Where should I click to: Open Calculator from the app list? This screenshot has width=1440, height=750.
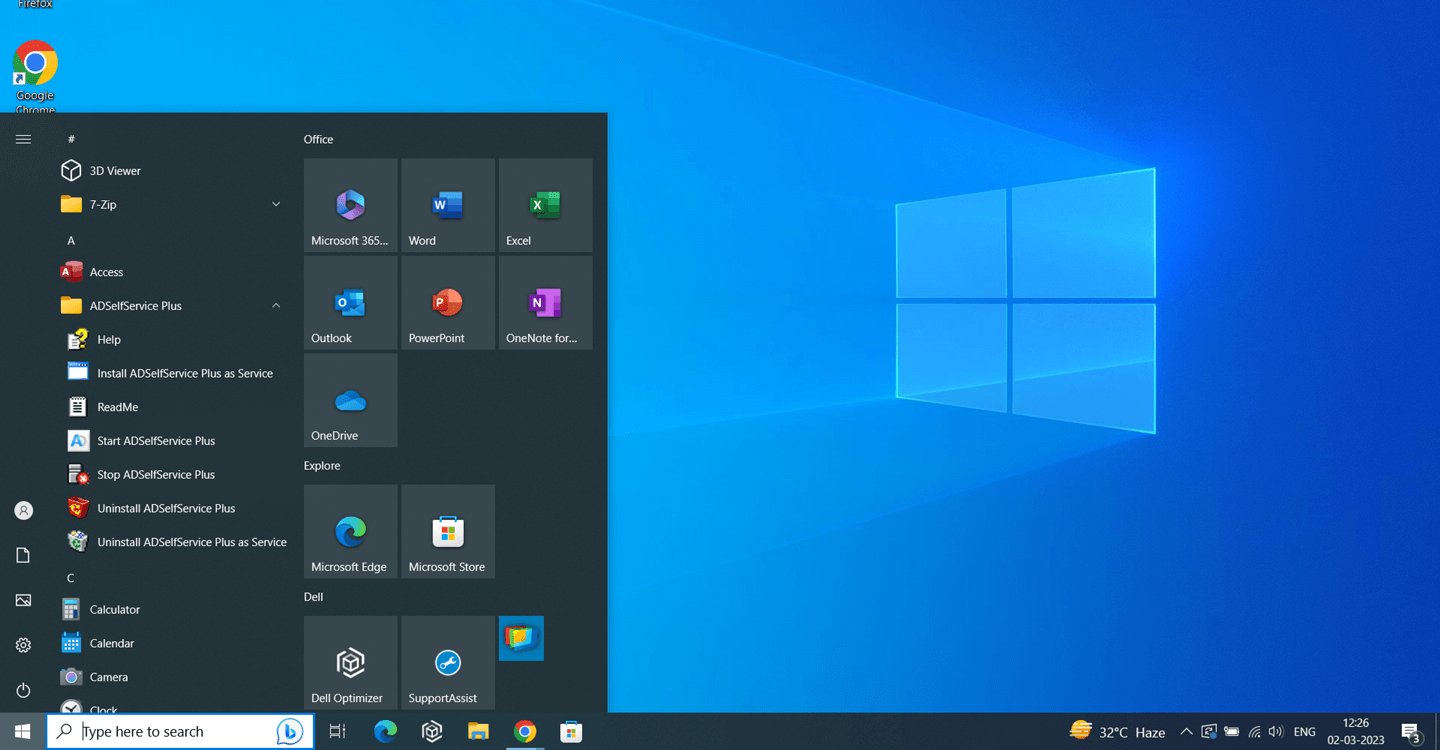click(115, 610)
